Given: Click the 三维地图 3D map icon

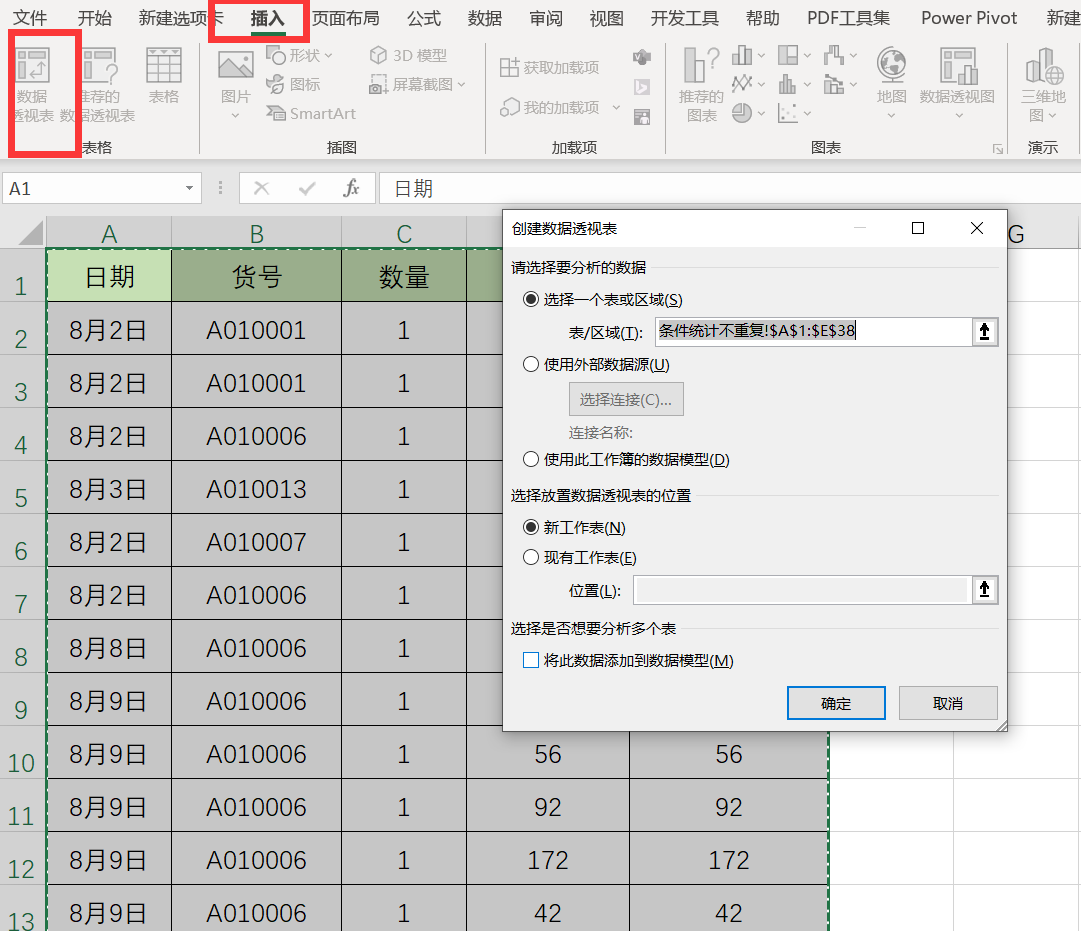Looking at the screenshot, I should (1044, 66).
